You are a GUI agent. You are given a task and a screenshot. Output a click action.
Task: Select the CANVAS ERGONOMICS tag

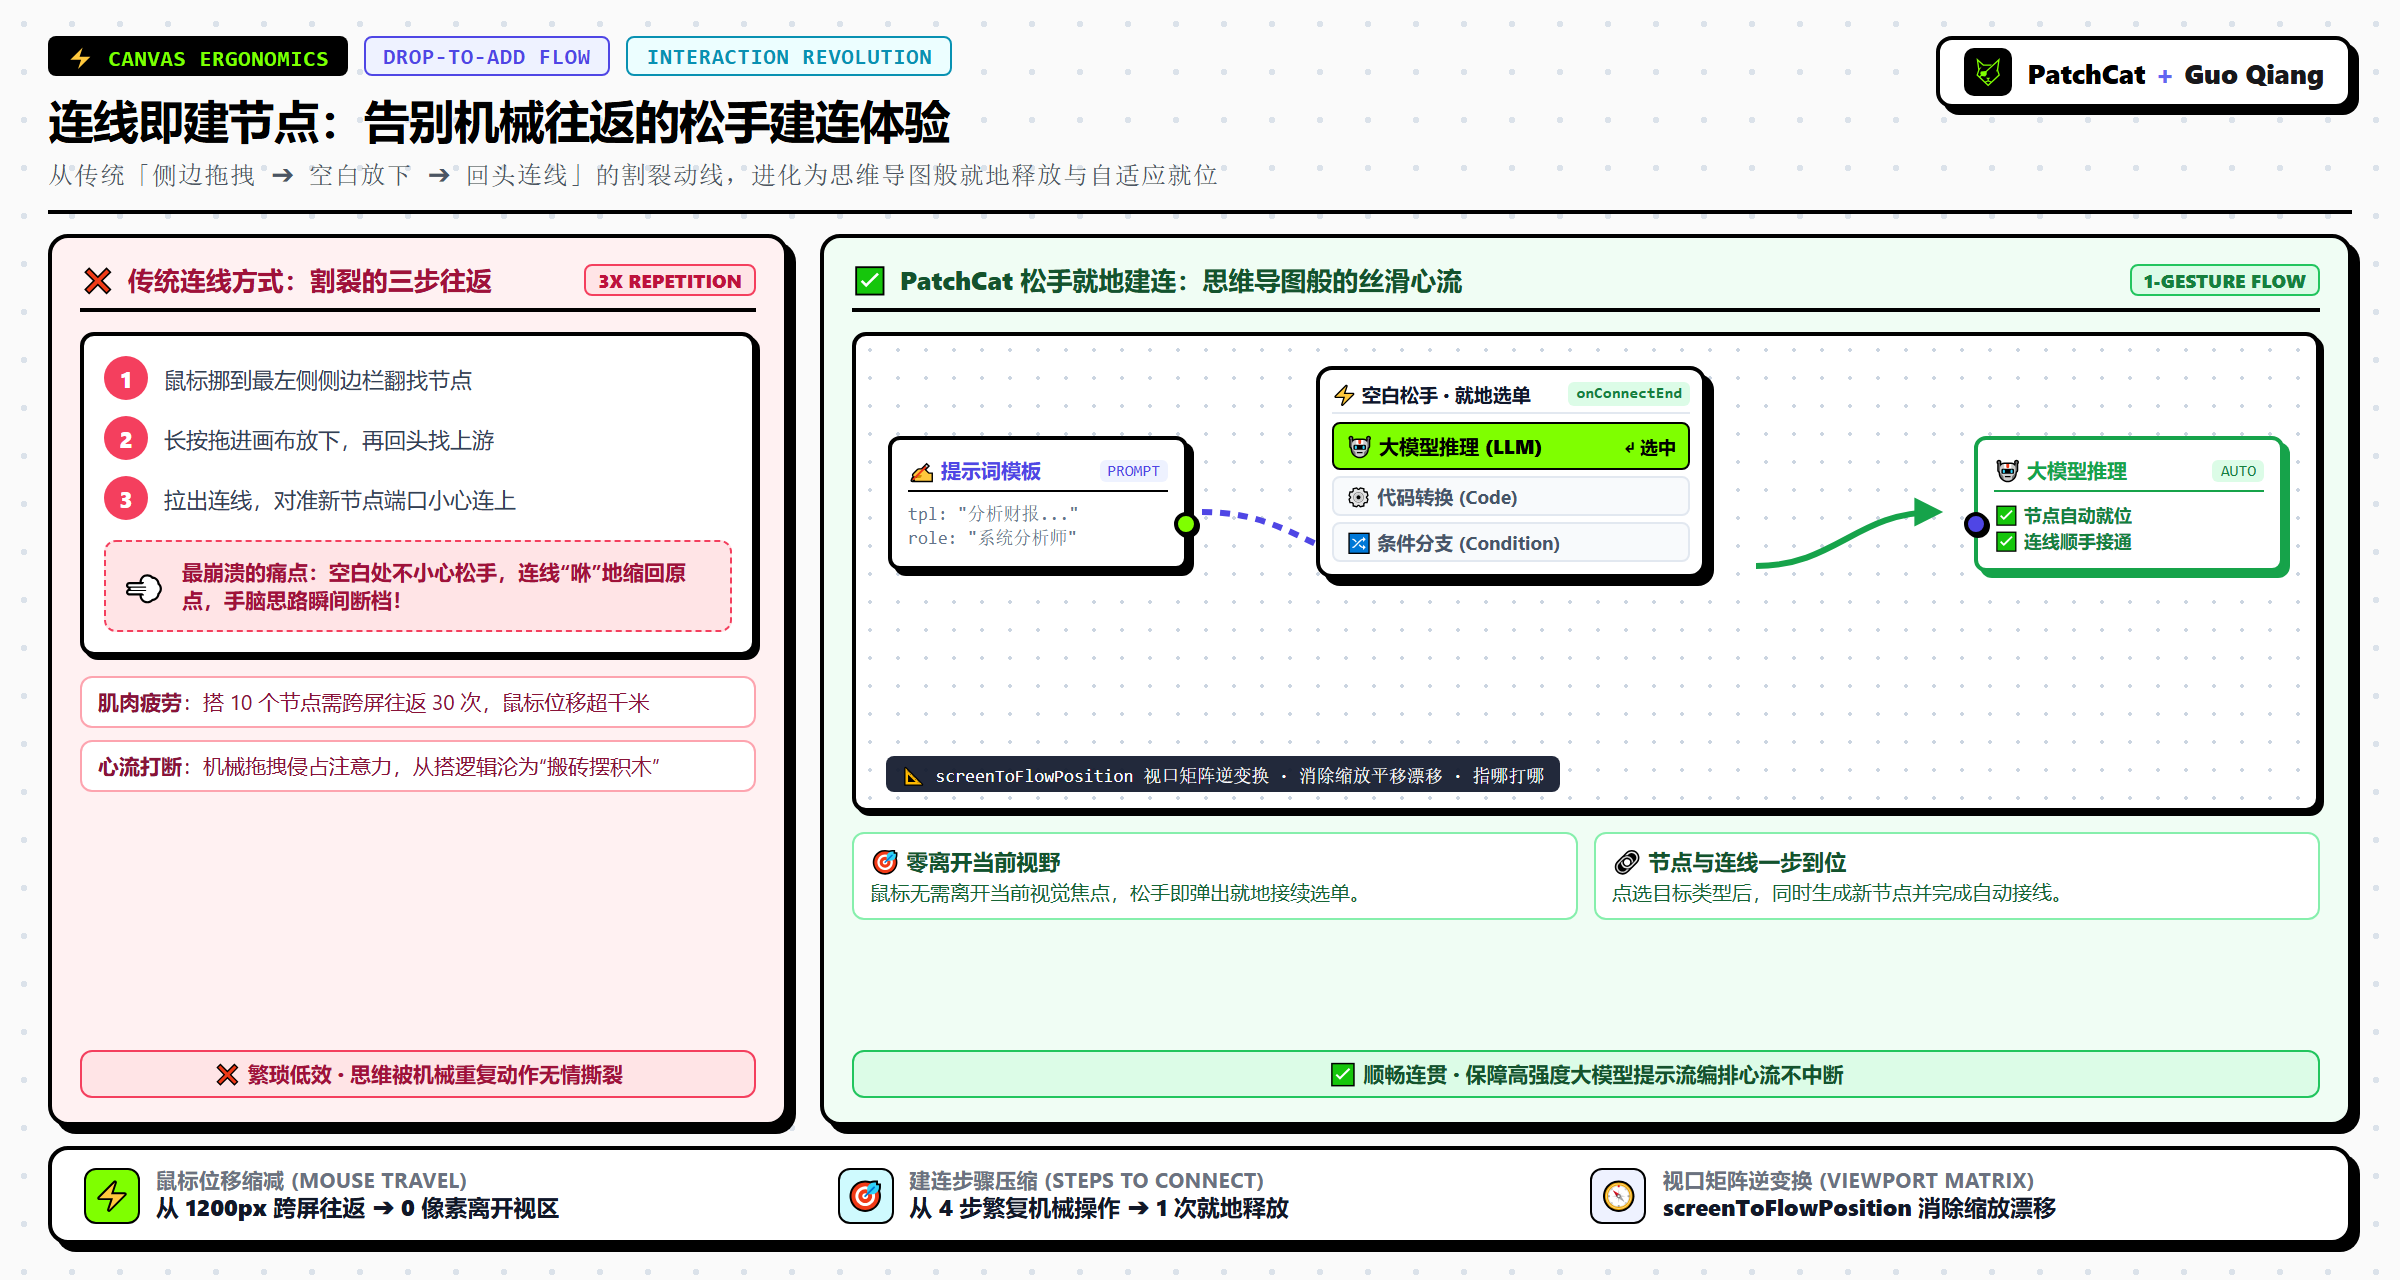(198, 57)
